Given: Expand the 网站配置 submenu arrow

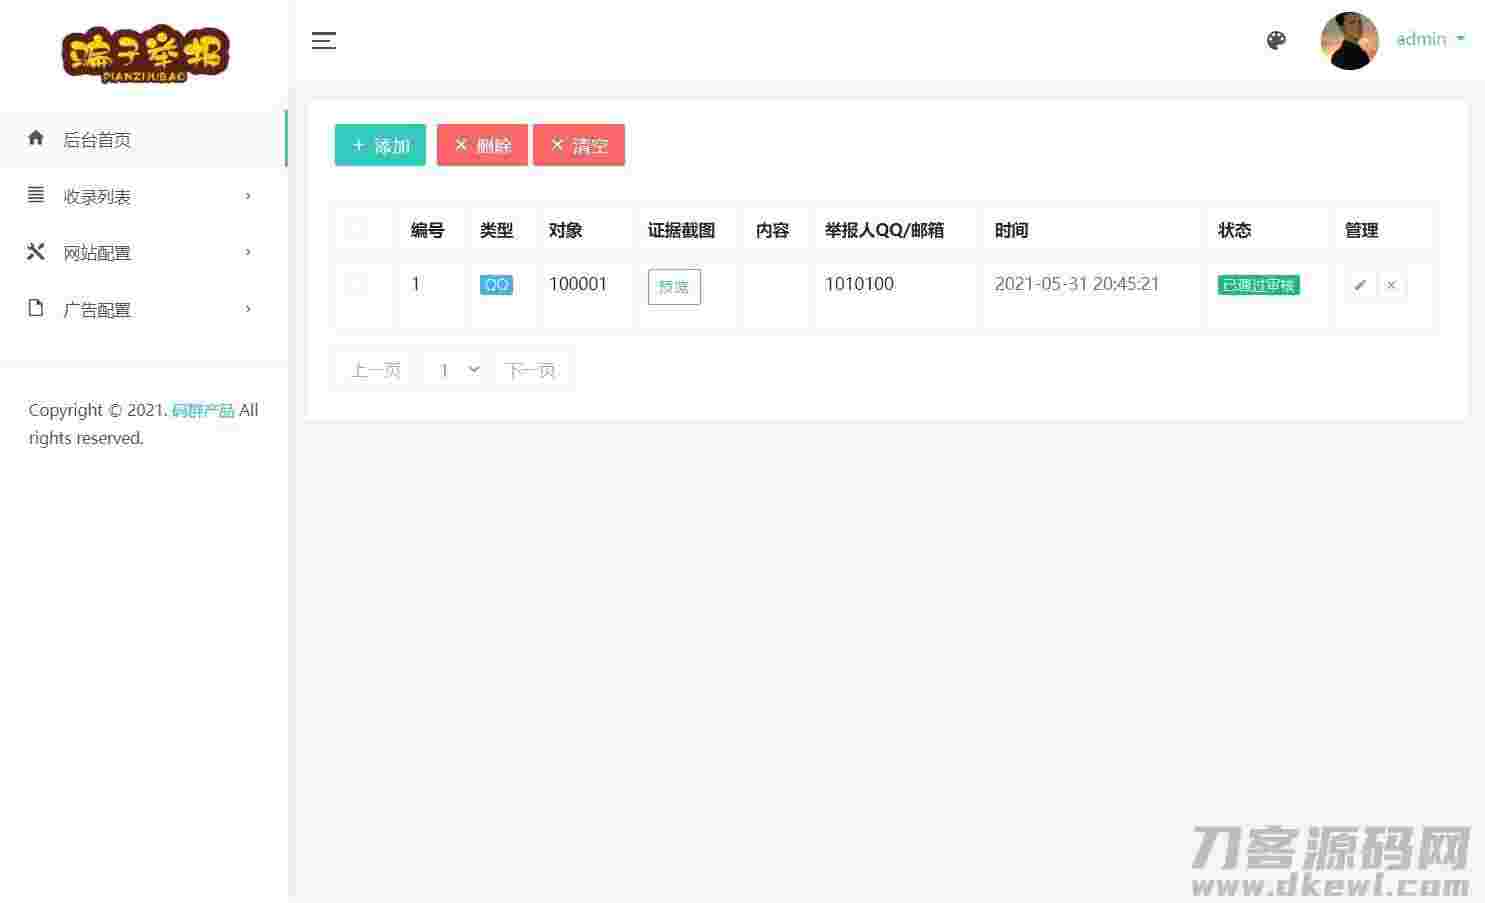Looking at the screenshot, I should (x=248, y=252).
